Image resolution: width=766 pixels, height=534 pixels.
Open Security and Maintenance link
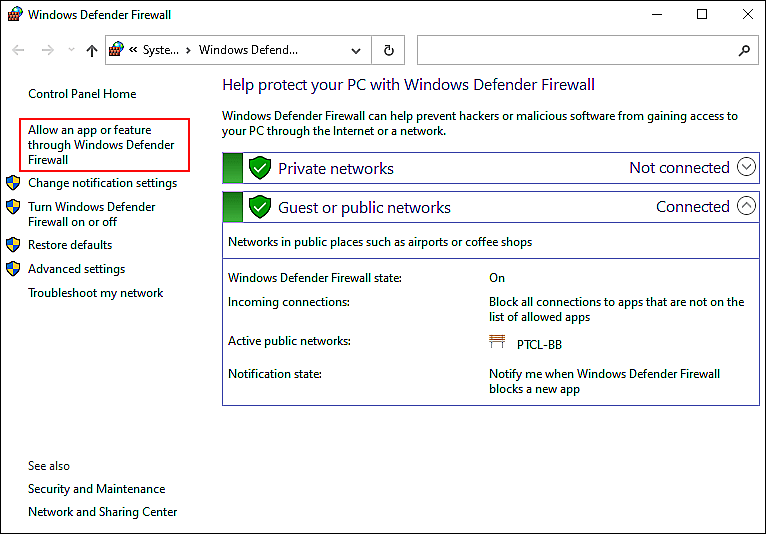tap(97, 489)
